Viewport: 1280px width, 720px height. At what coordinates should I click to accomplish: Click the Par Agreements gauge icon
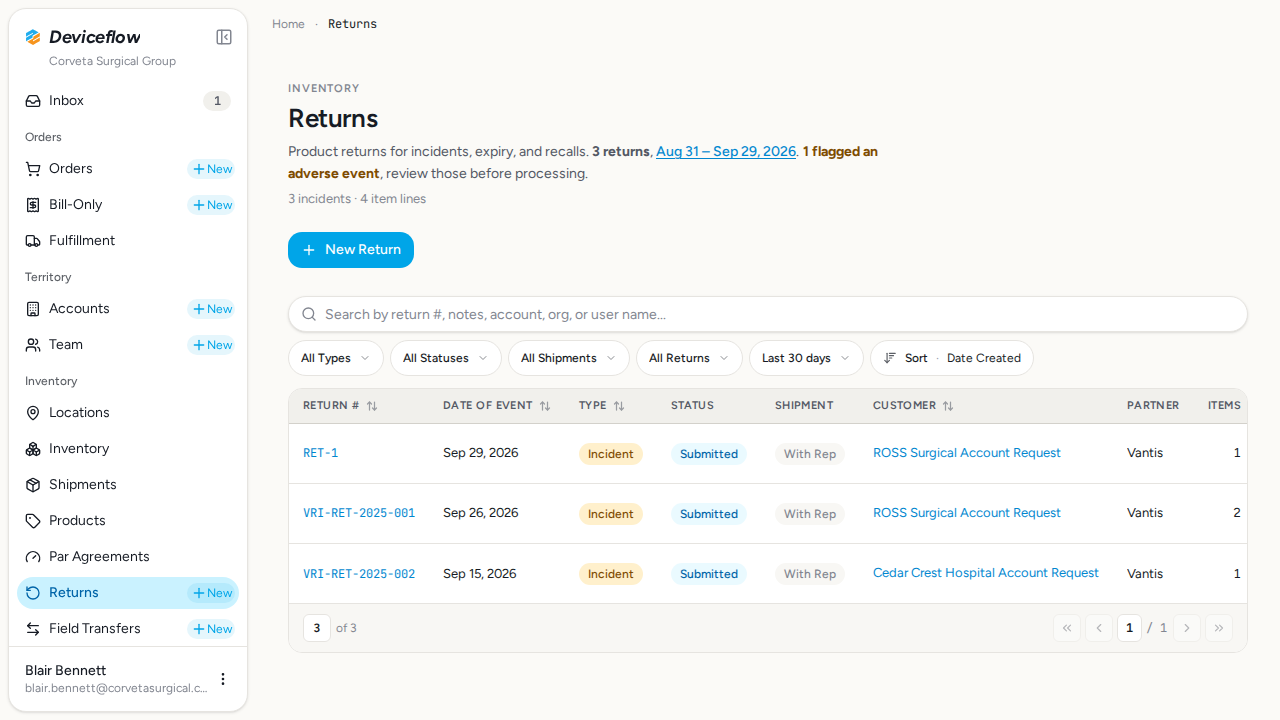tap(33, 557)
